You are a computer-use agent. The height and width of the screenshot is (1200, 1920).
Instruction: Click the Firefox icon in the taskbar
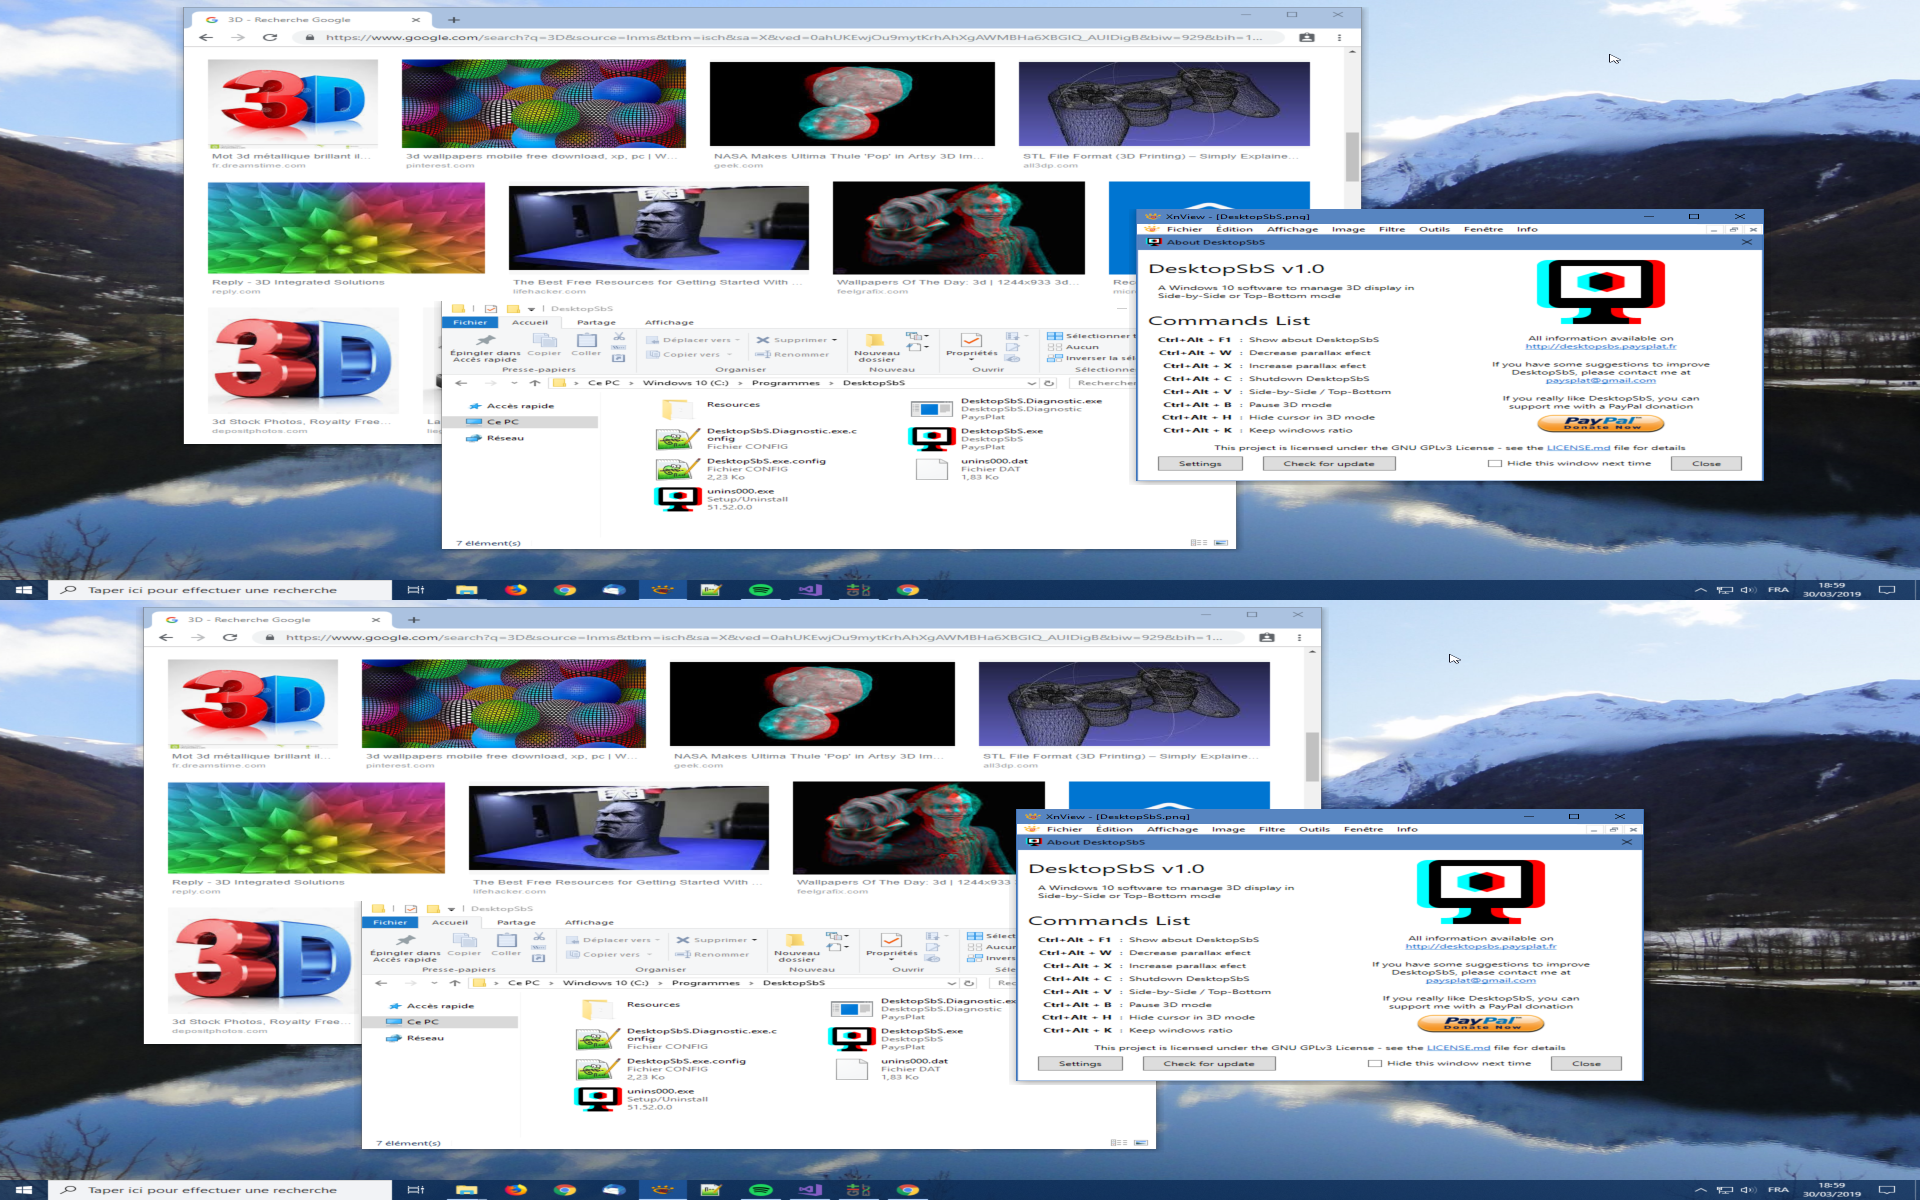516,590
